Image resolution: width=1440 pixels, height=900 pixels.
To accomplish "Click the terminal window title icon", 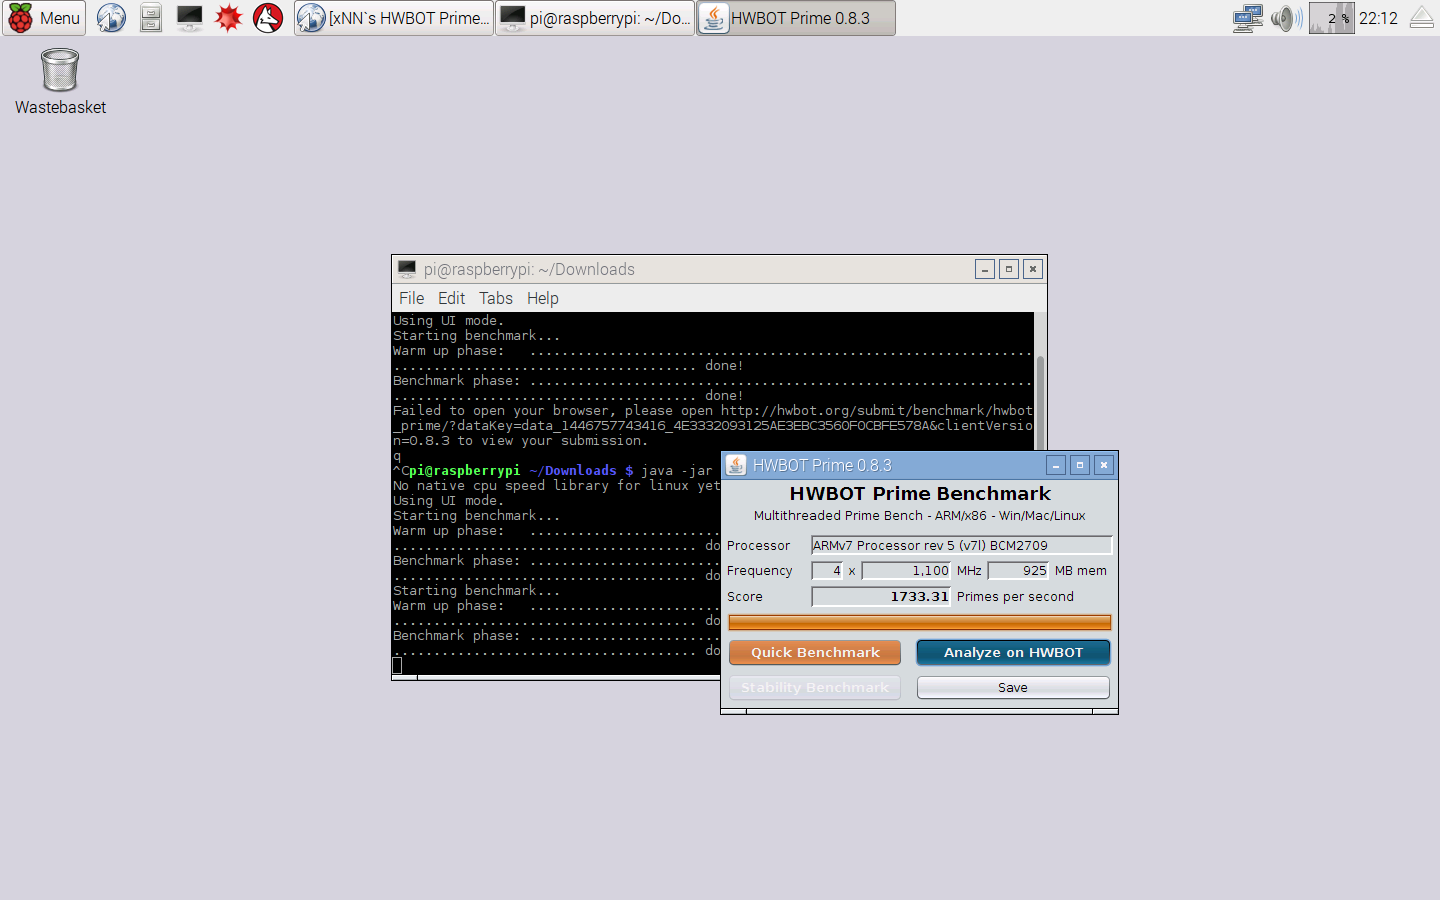I will coord(407,269).
